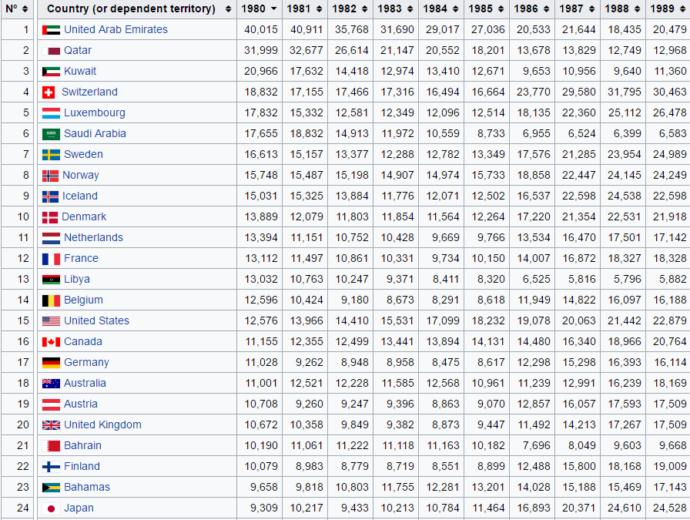Select Luxembourg's 1989 value 26,478
The image size is (690, 520).
(x=669, y=113)
